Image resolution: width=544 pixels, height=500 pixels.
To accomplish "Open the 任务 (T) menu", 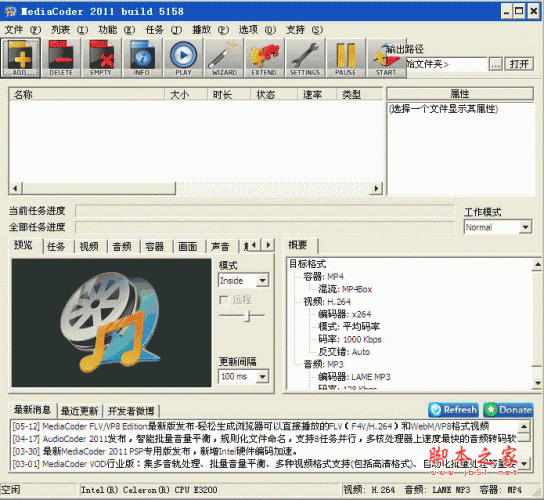I will pyautogui.click(x=163, y=30).
